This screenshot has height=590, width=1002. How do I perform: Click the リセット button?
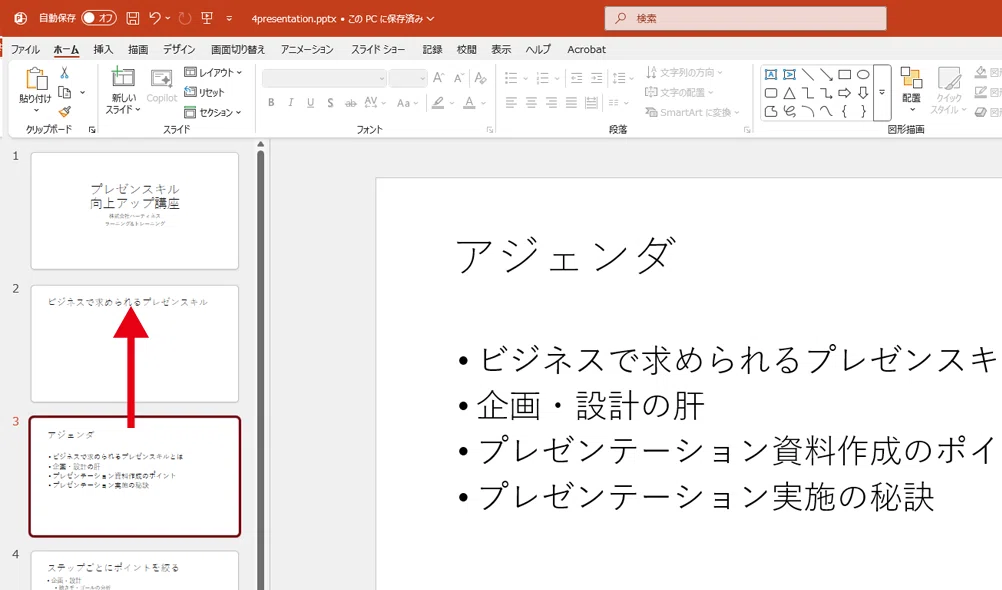point(204,92)
